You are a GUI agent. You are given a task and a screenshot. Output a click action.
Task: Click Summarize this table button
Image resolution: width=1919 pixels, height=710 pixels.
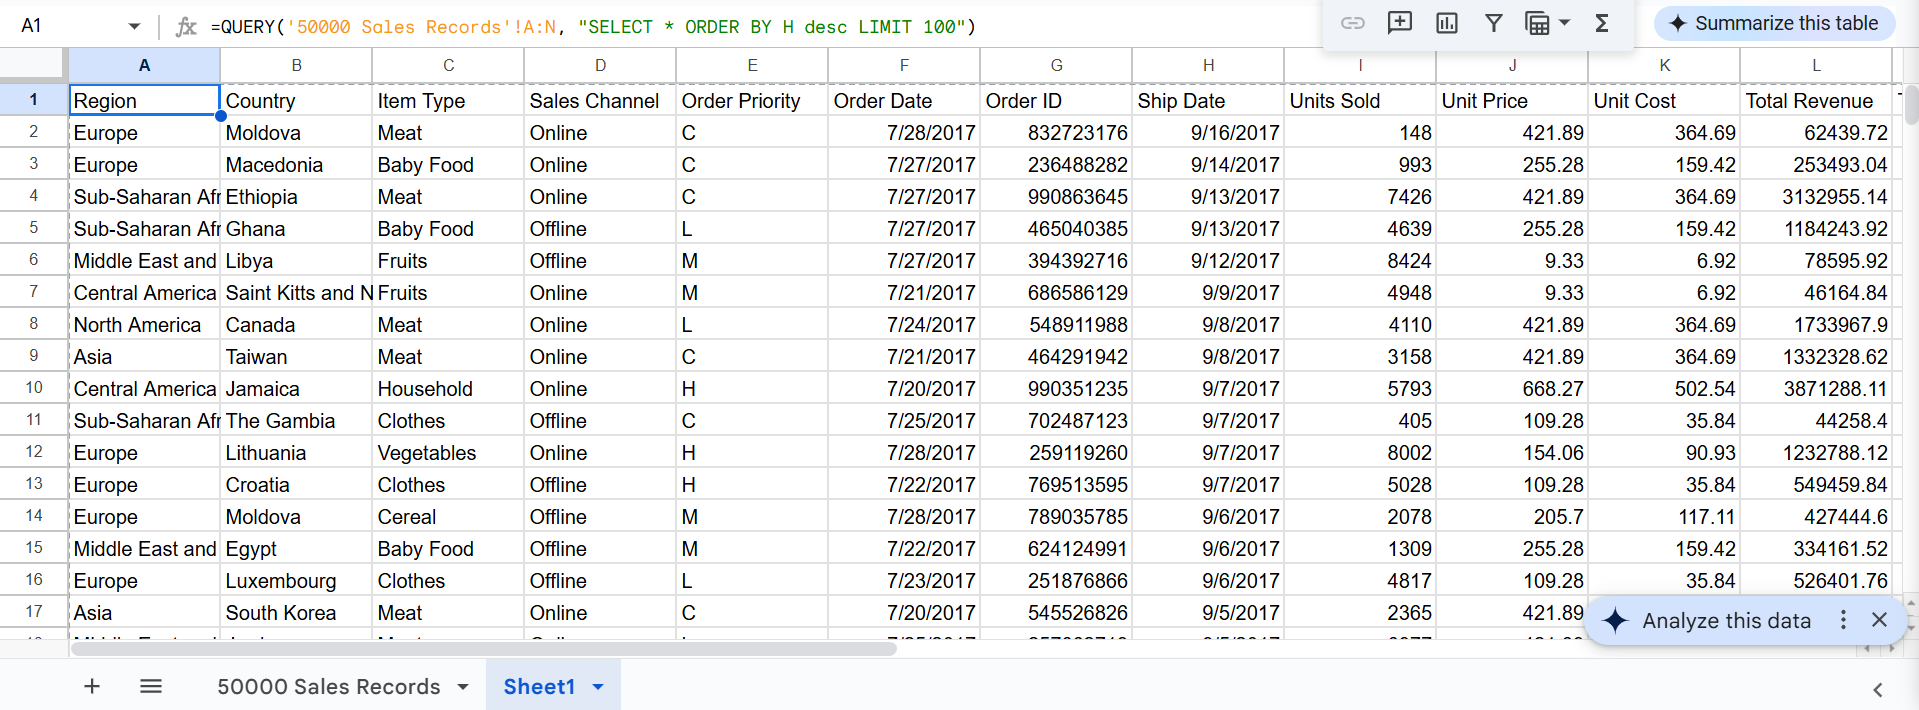coord(1774,23)
